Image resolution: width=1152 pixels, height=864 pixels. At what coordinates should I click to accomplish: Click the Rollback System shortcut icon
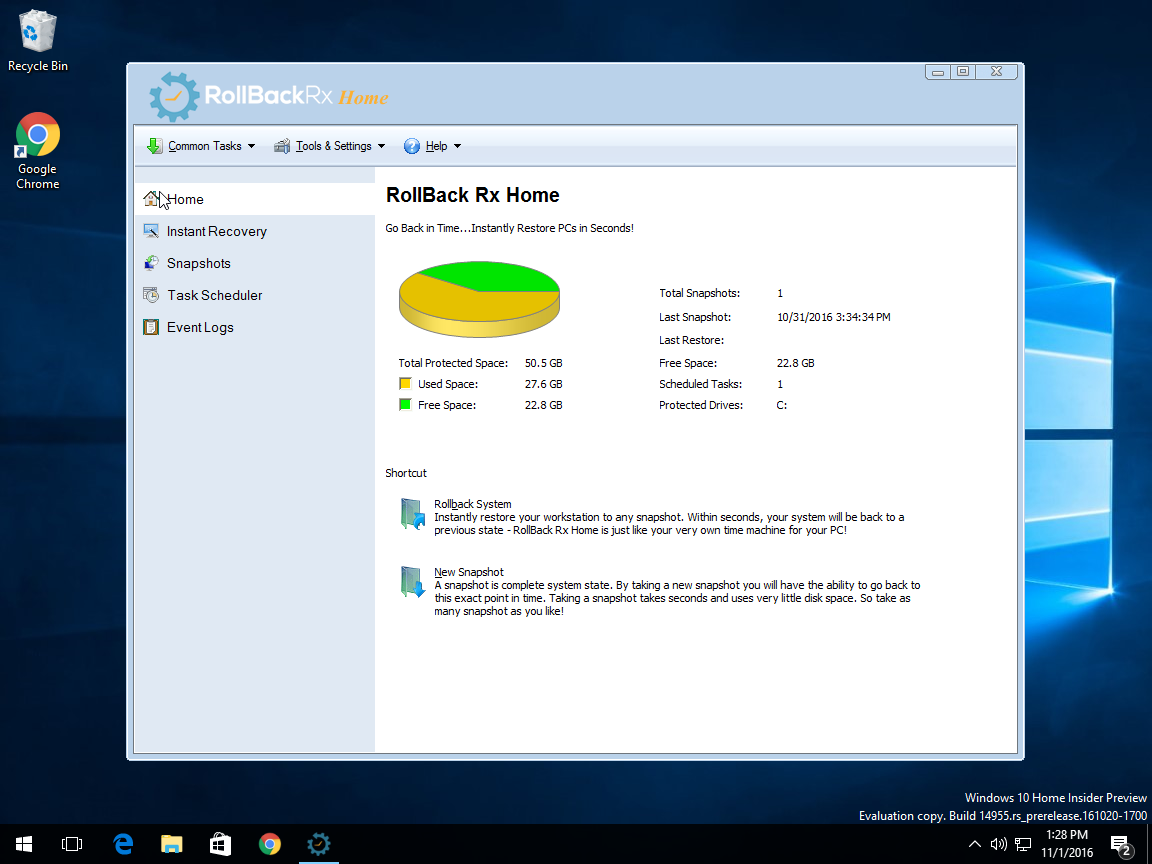(x=412, y=514)
